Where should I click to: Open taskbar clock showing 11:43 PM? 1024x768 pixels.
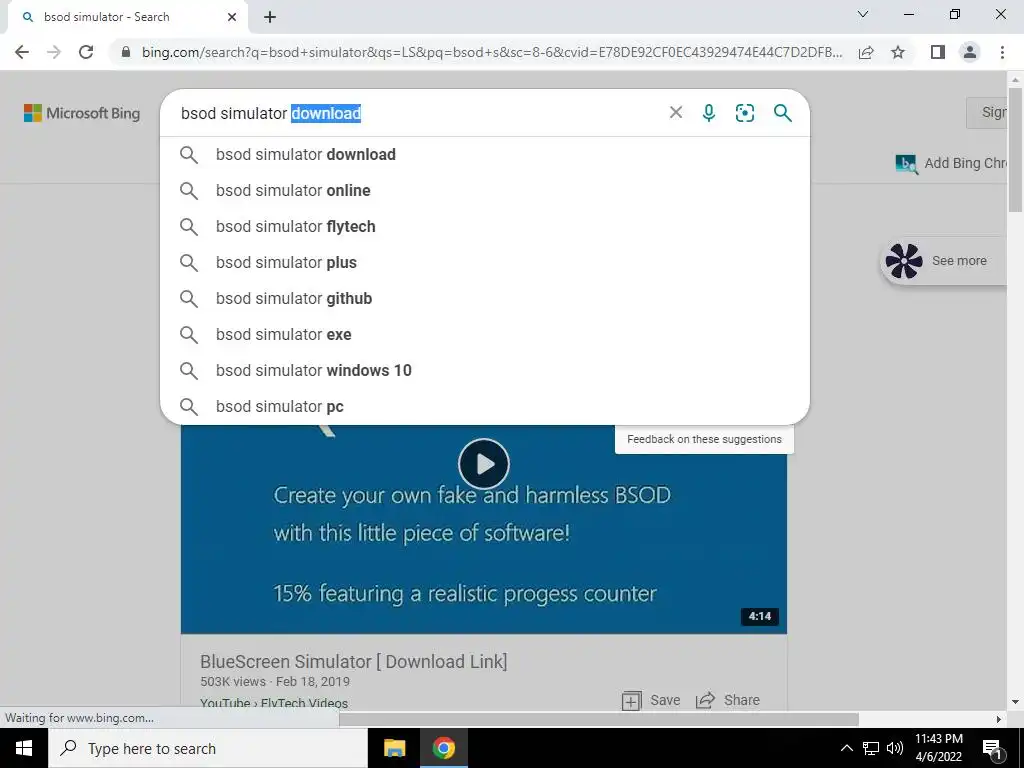click(938, 748)
